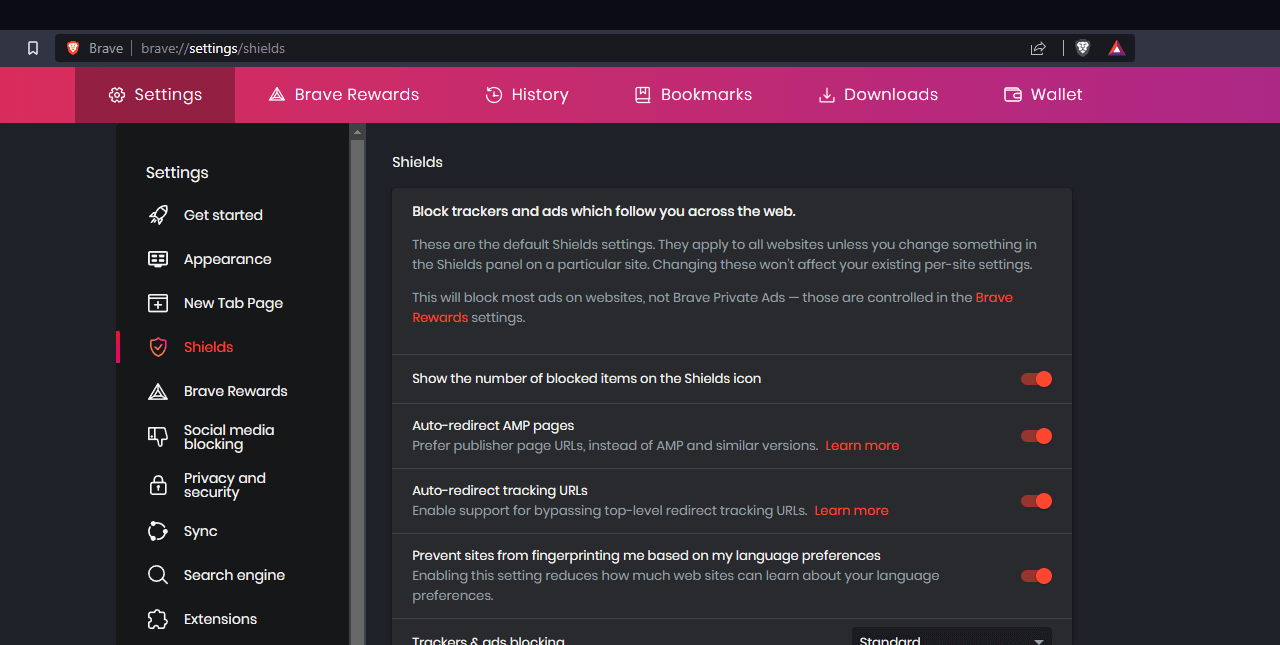This screenshot has width=1280, height=645.
Task: Click the bookmark icon beside the address bar
Action: click(33, 48)
